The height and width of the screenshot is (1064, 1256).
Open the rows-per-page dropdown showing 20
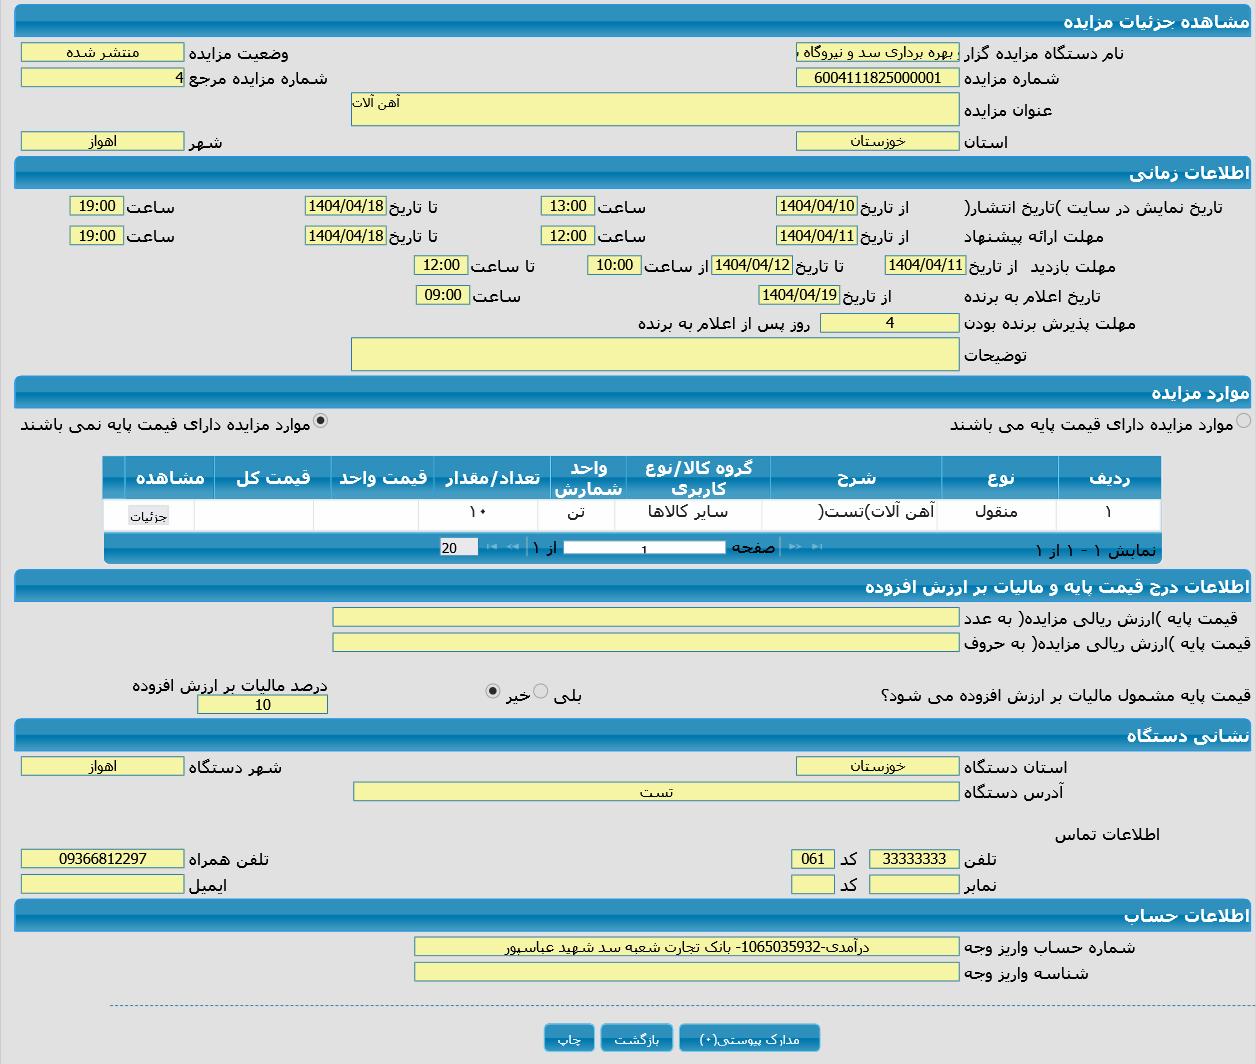[458, 547]
